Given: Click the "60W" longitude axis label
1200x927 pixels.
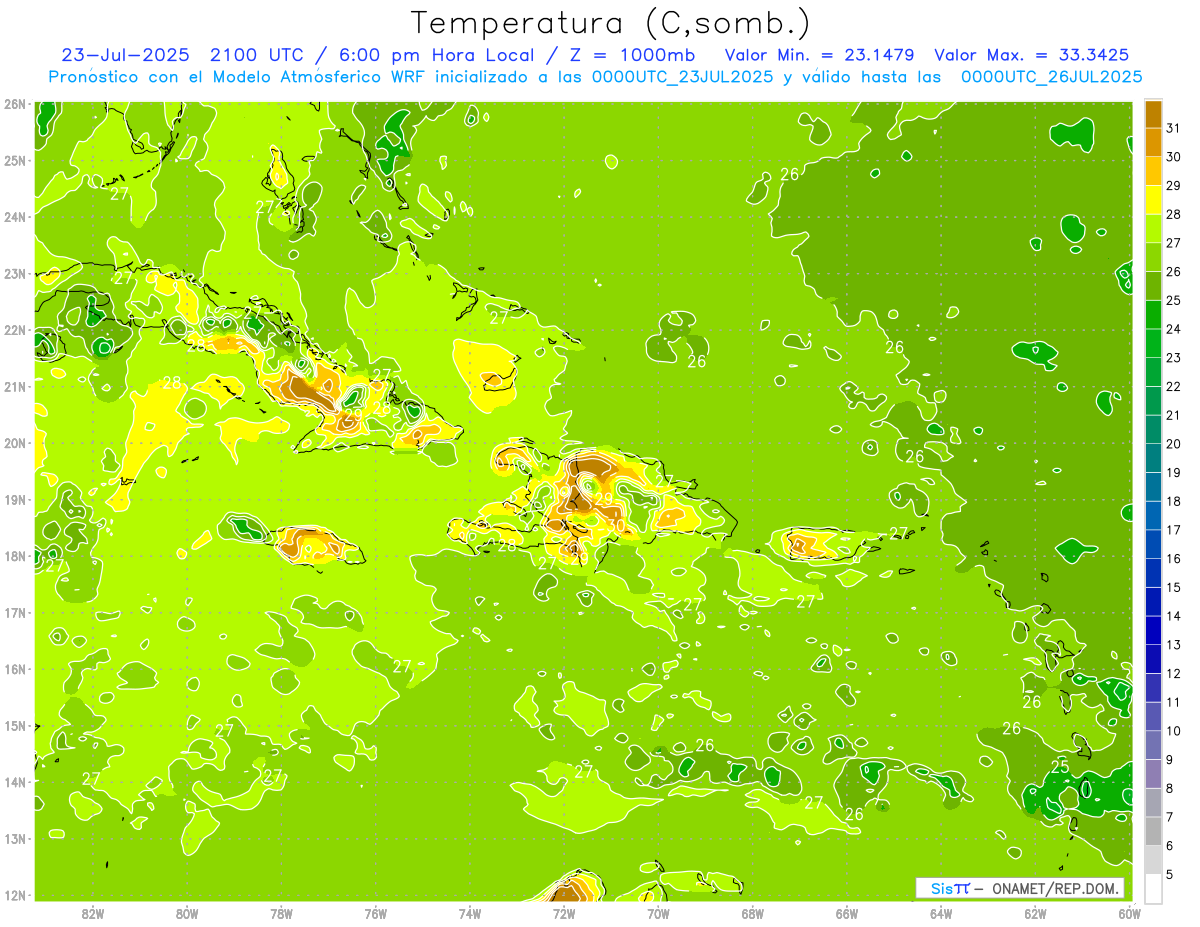Looking at the screenshot, I should click(x=1129, y=913).
